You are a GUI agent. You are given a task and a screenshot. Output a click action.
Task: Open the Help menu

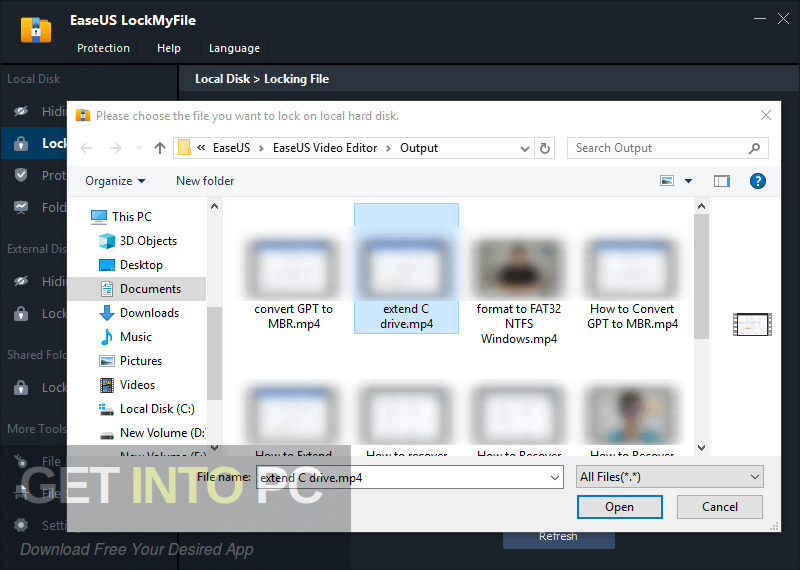[168, 48]
